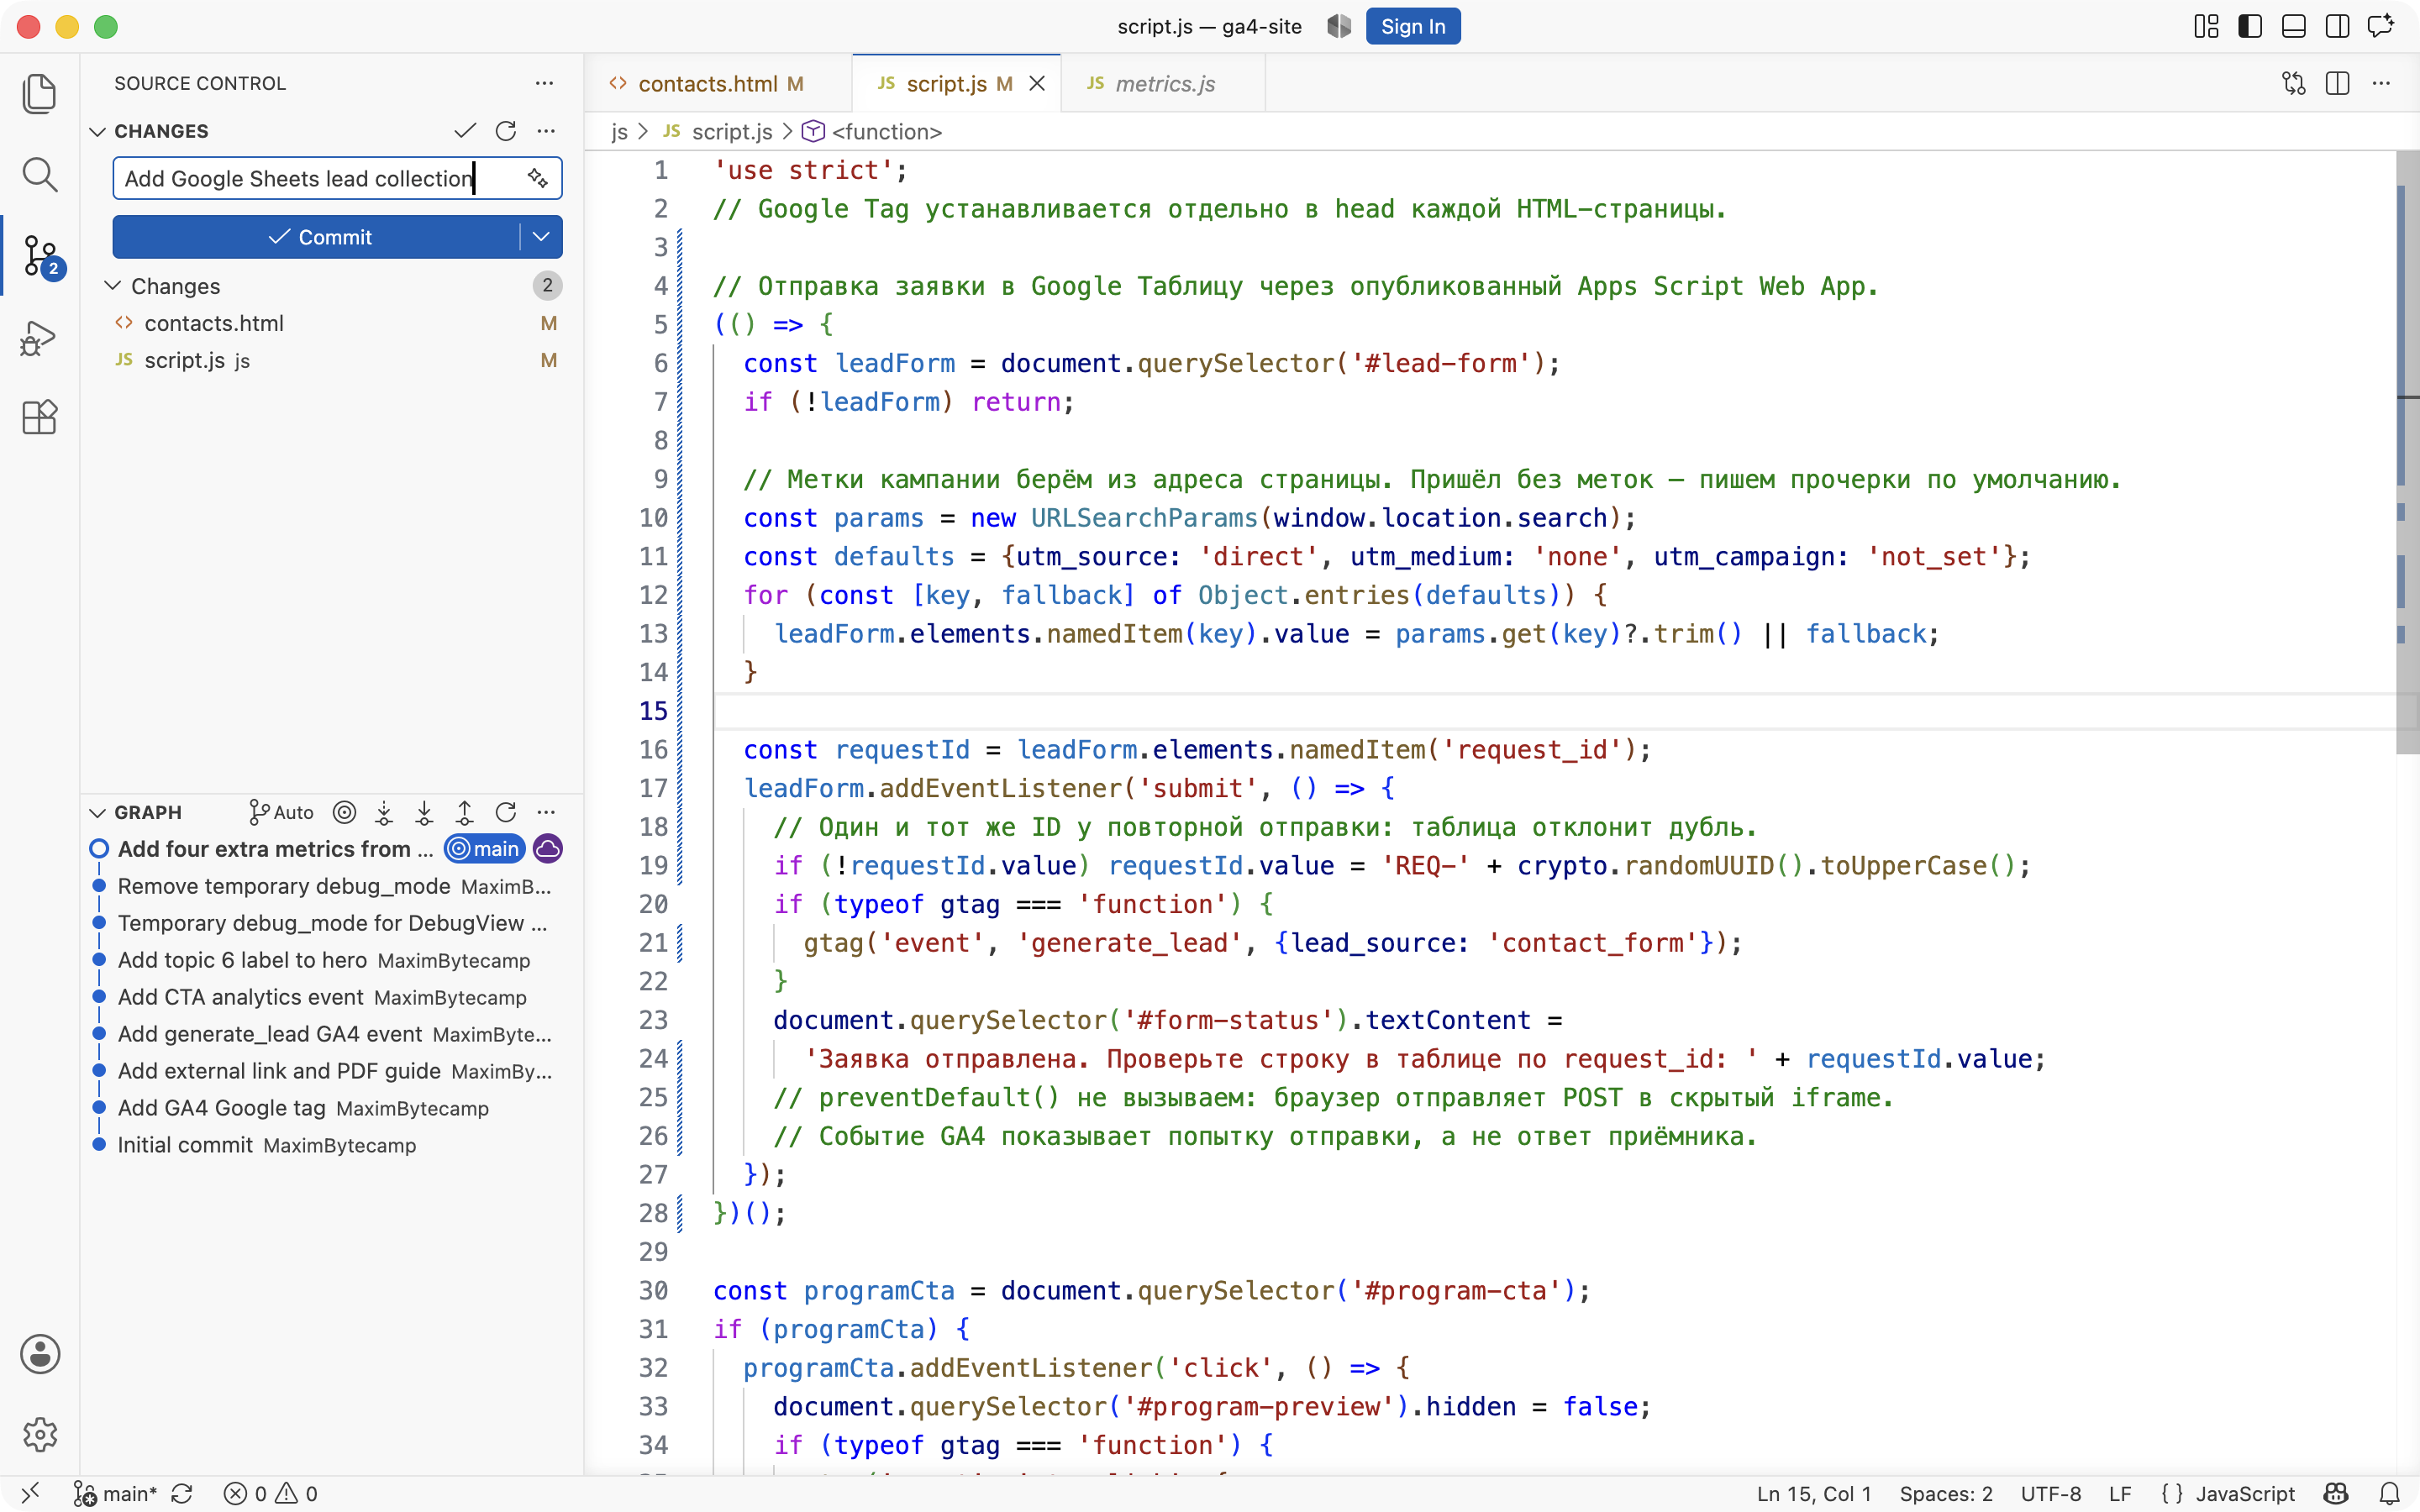Image resolution: width=2420 pixels, height=1512 pixels.
Task: Click Go to Current History Item target icon
Action: (344, 812)
